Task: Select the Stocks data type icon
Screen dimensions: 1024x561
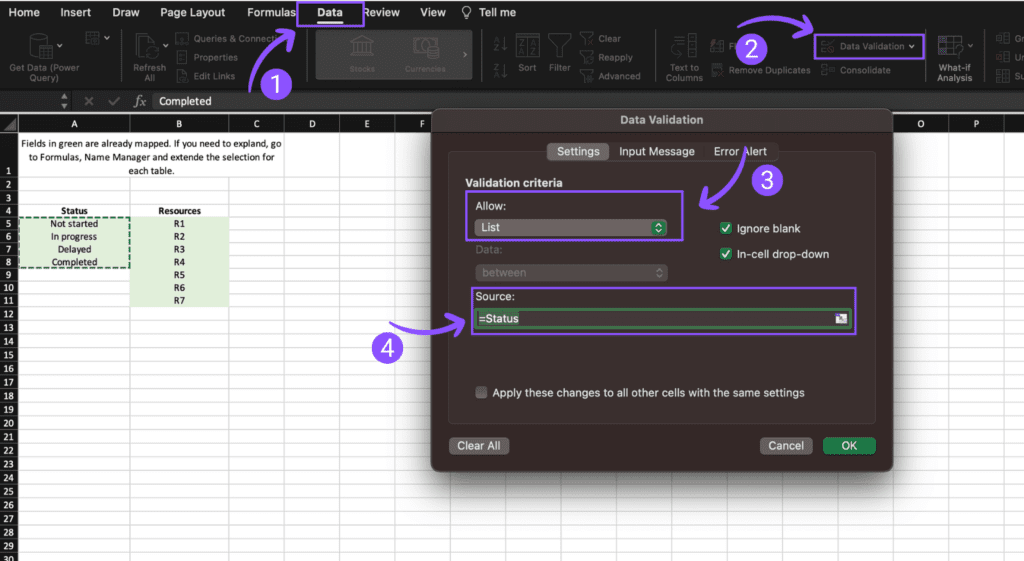Action: (x=362, y=48)
